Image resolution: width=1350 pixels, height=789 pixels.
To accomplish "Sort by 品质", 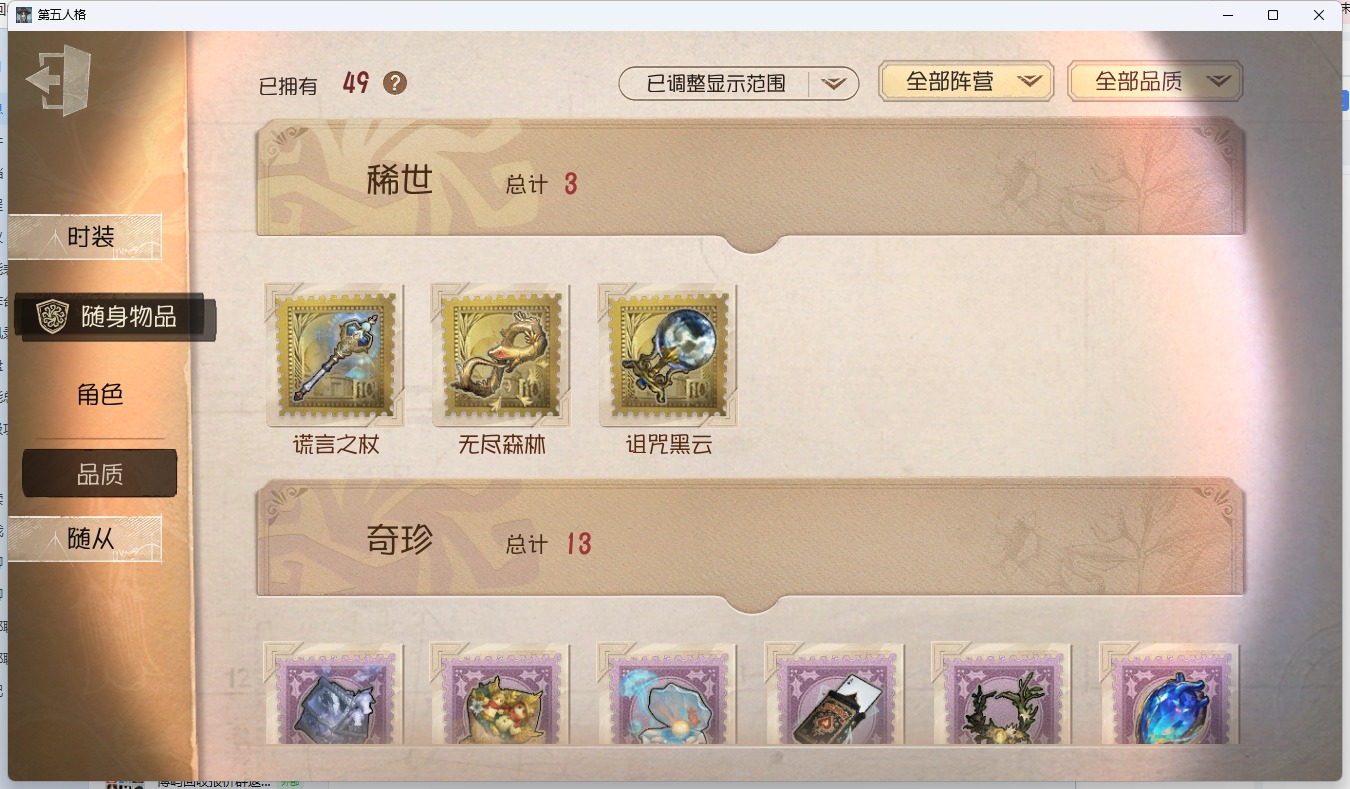I will point(100,474).
